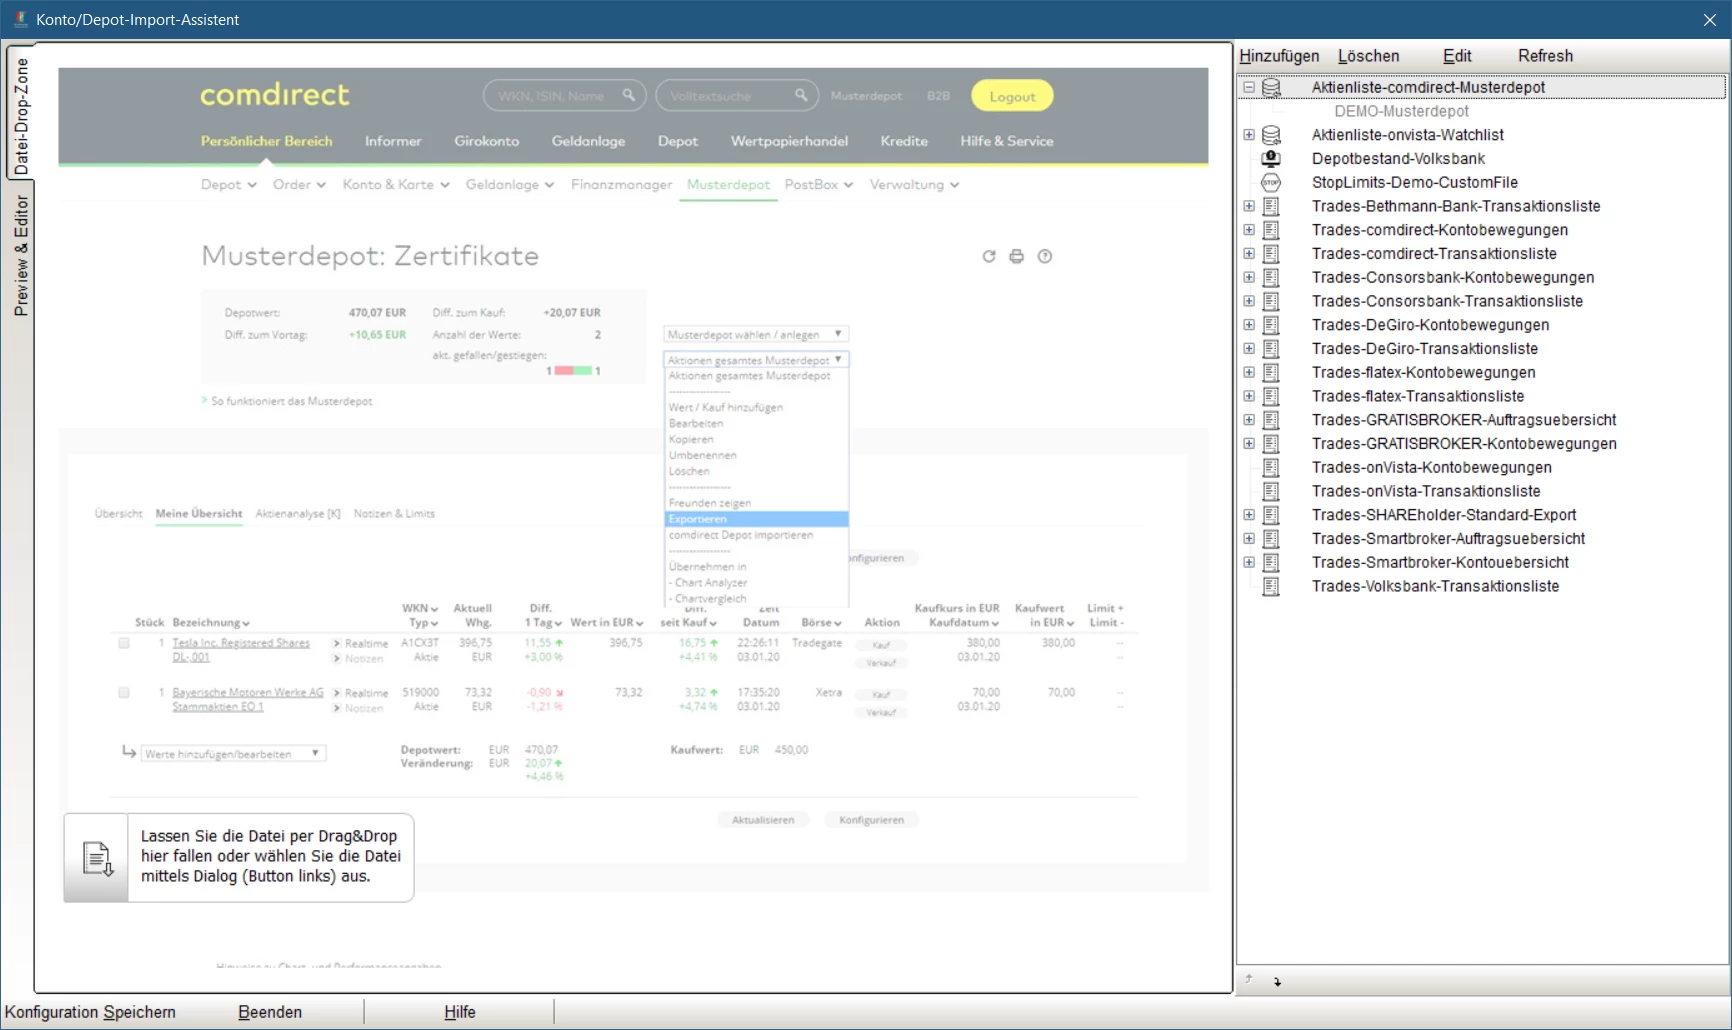Click the STOP sign icon of StopLimits-Demo-CustomFile
Screen dimensions: 1732x1030
click(x=1271, y=183)
